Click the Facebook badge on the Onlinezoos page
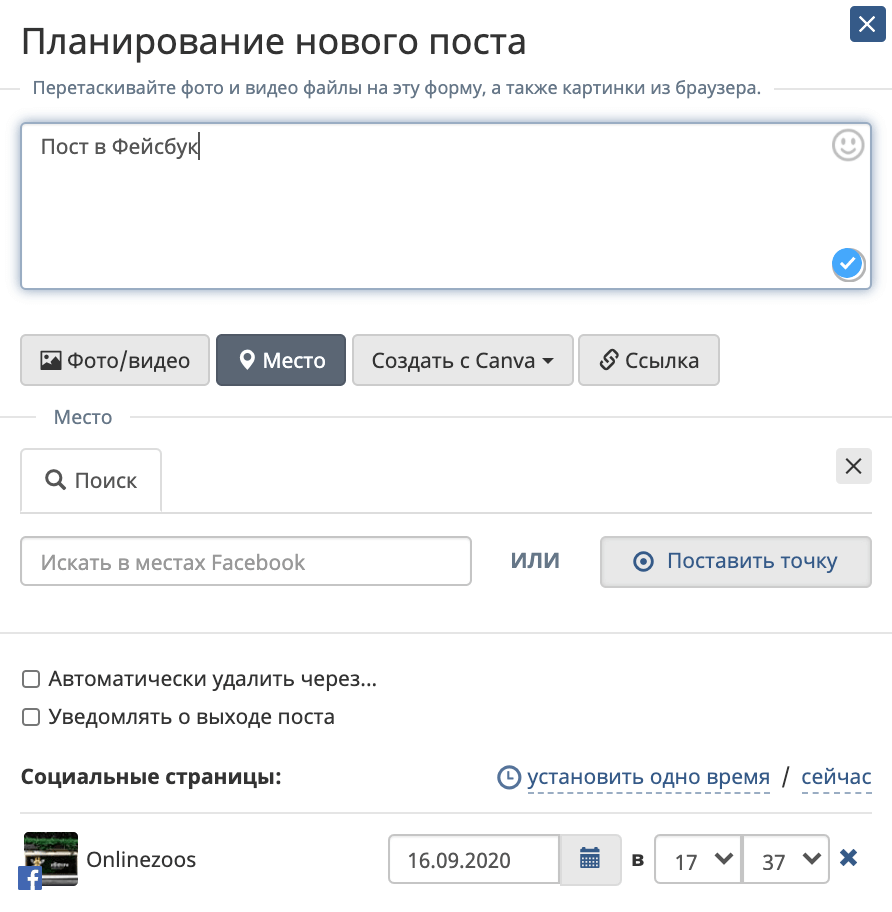 [x=31, y=880]
